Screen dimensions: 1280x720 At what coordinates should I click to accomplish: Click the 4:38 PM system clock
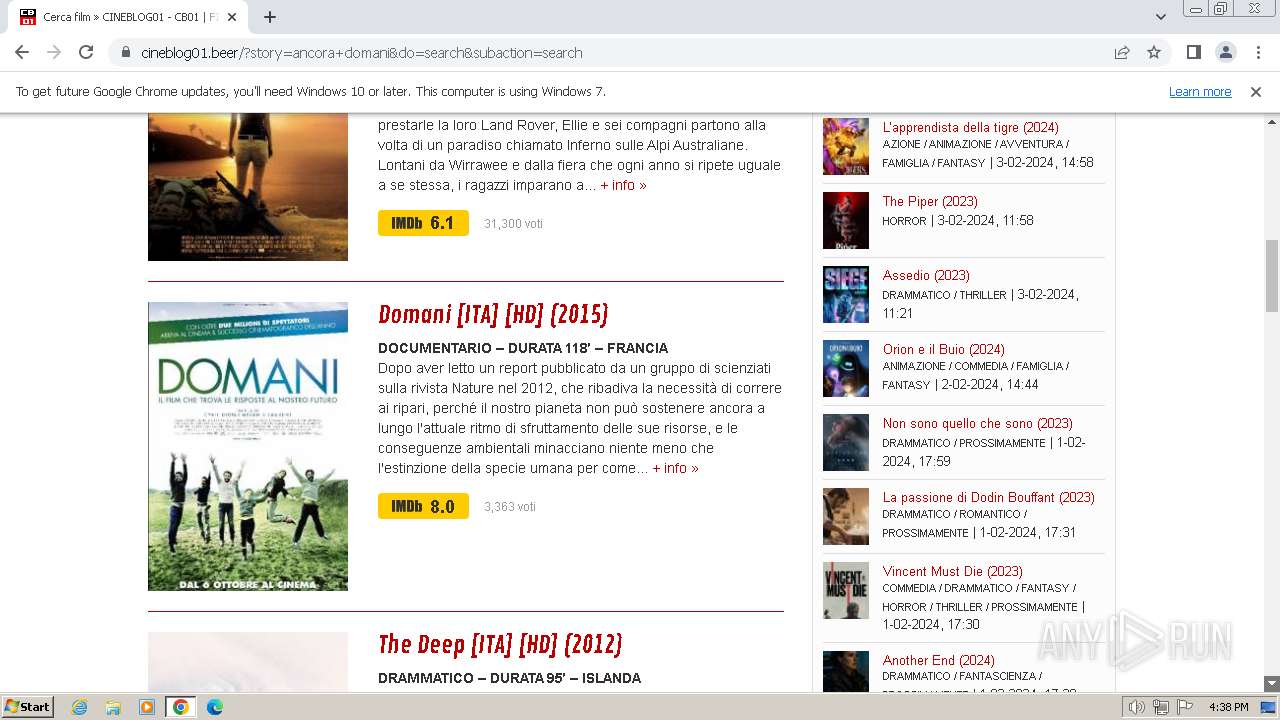coord(1228,707)
